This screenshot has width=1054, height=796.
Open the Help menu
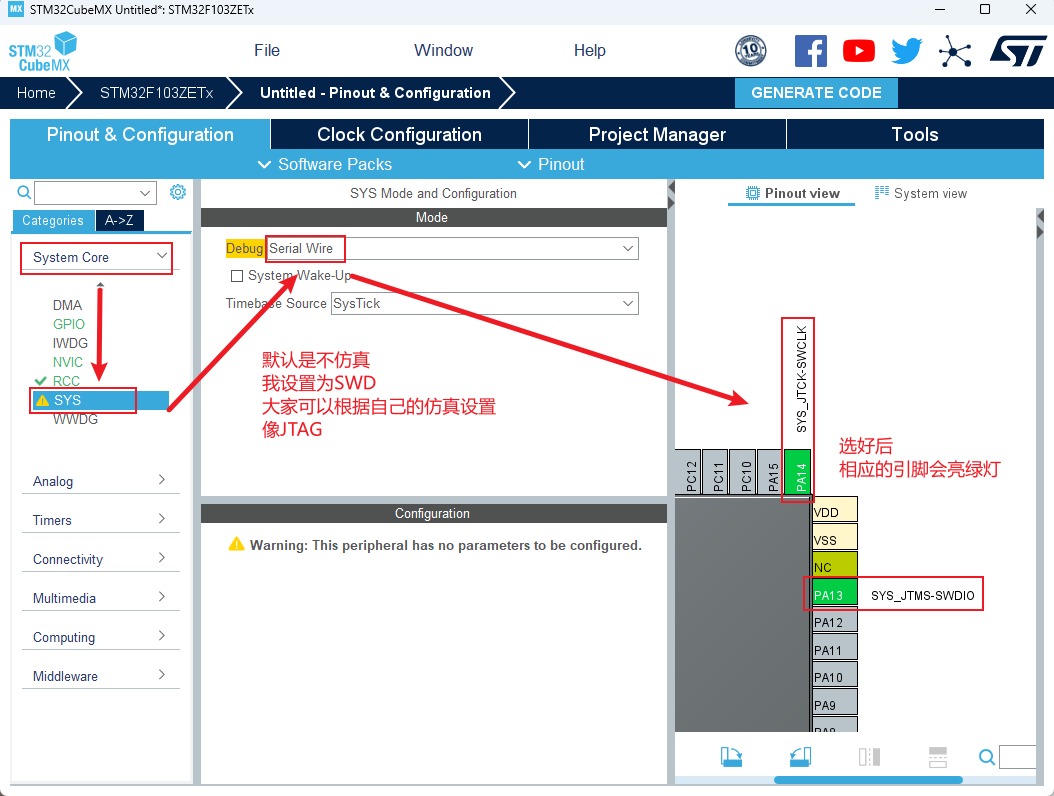pos(590,50)
